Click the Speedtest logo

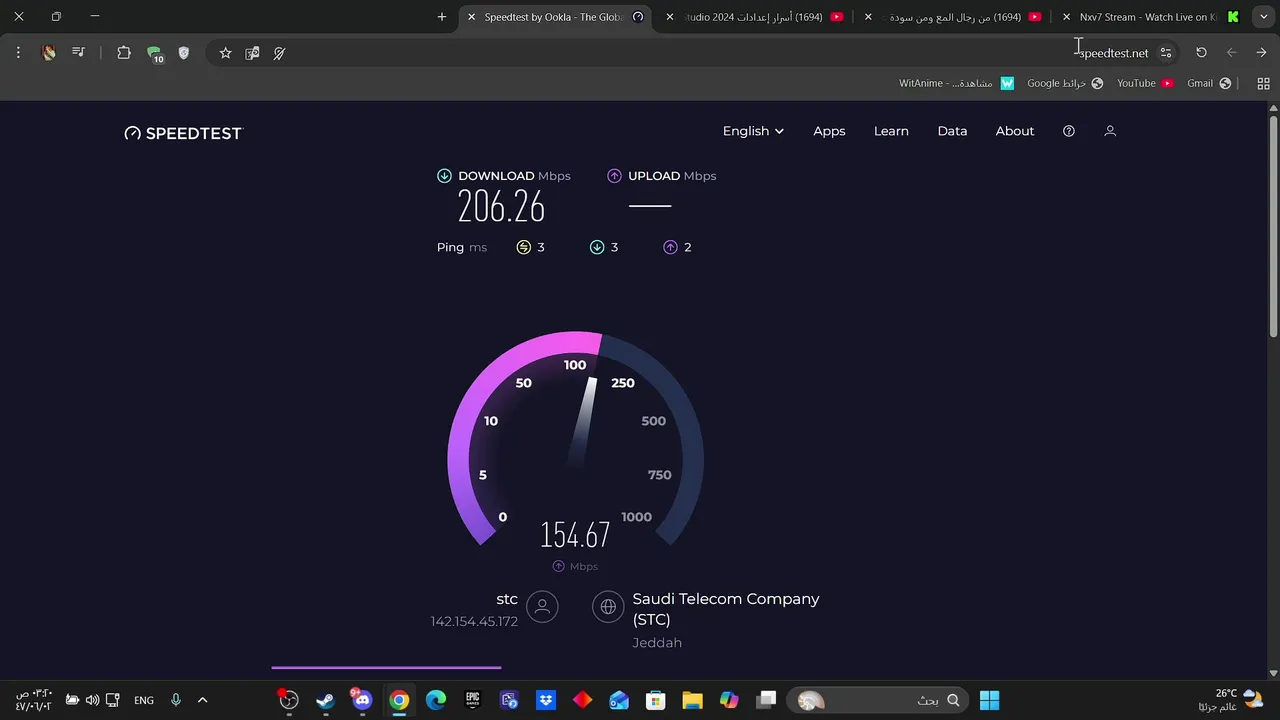coord(183,133)
